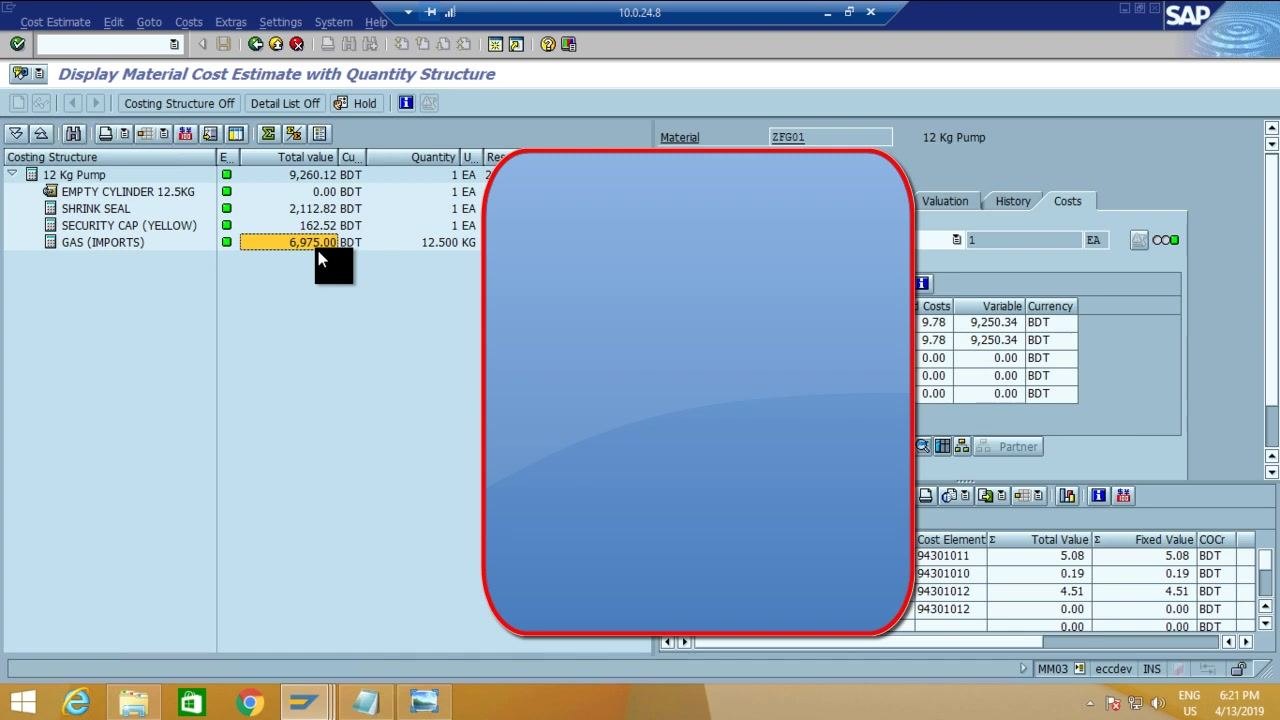The image size is (1280, 720).
Task: Click the Details magnifier icon near Partner
Action: point(923,447)
